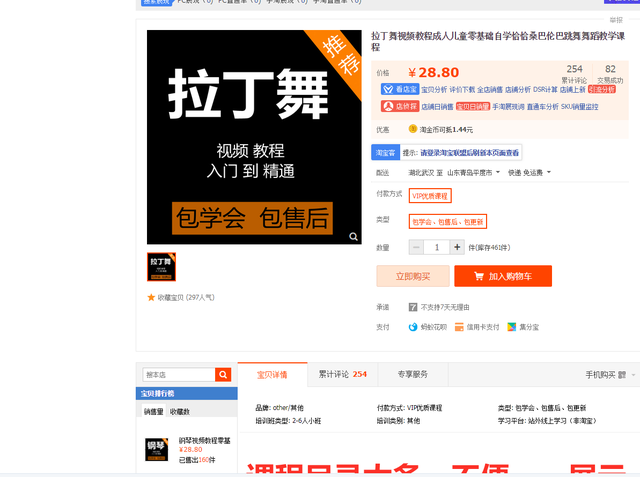Click the 254 累计评论 counter
This screenshot has width=640, height=477.
[574, 73]
